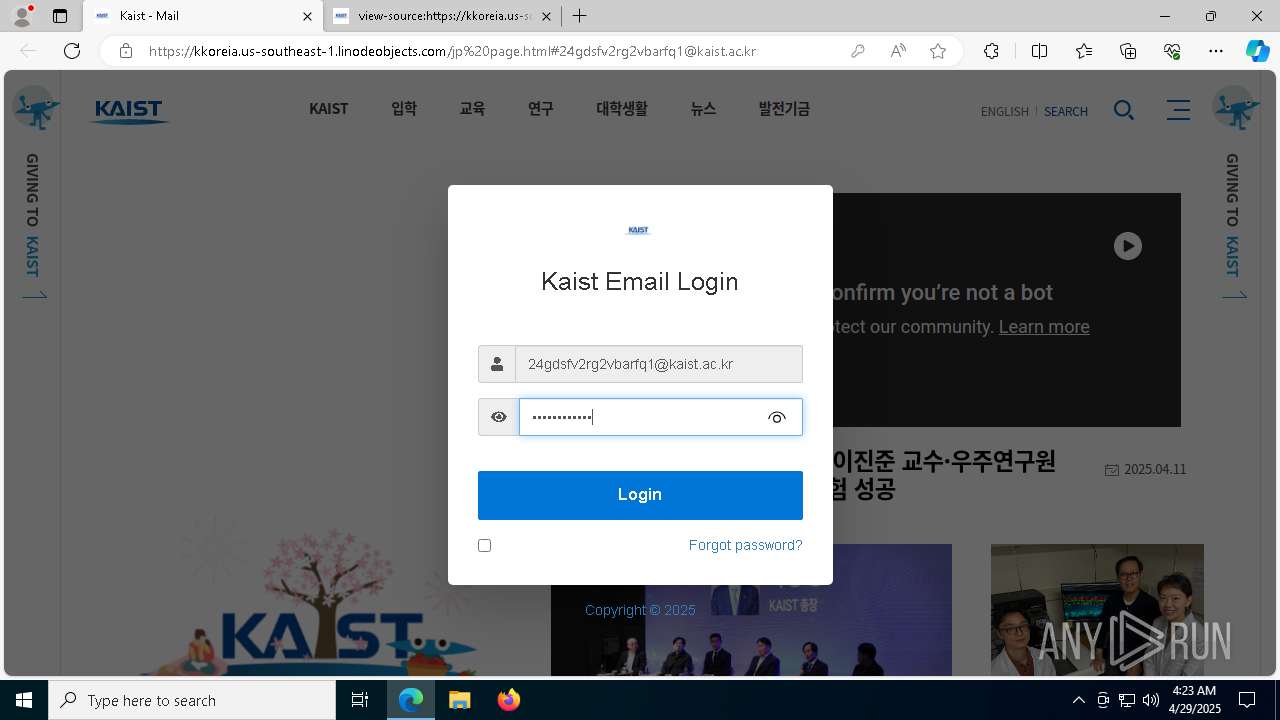Open Browser essentials heart icon
Image resolution: width=1280 pixels, height=720 pixels.
[x=1172, y=51]
